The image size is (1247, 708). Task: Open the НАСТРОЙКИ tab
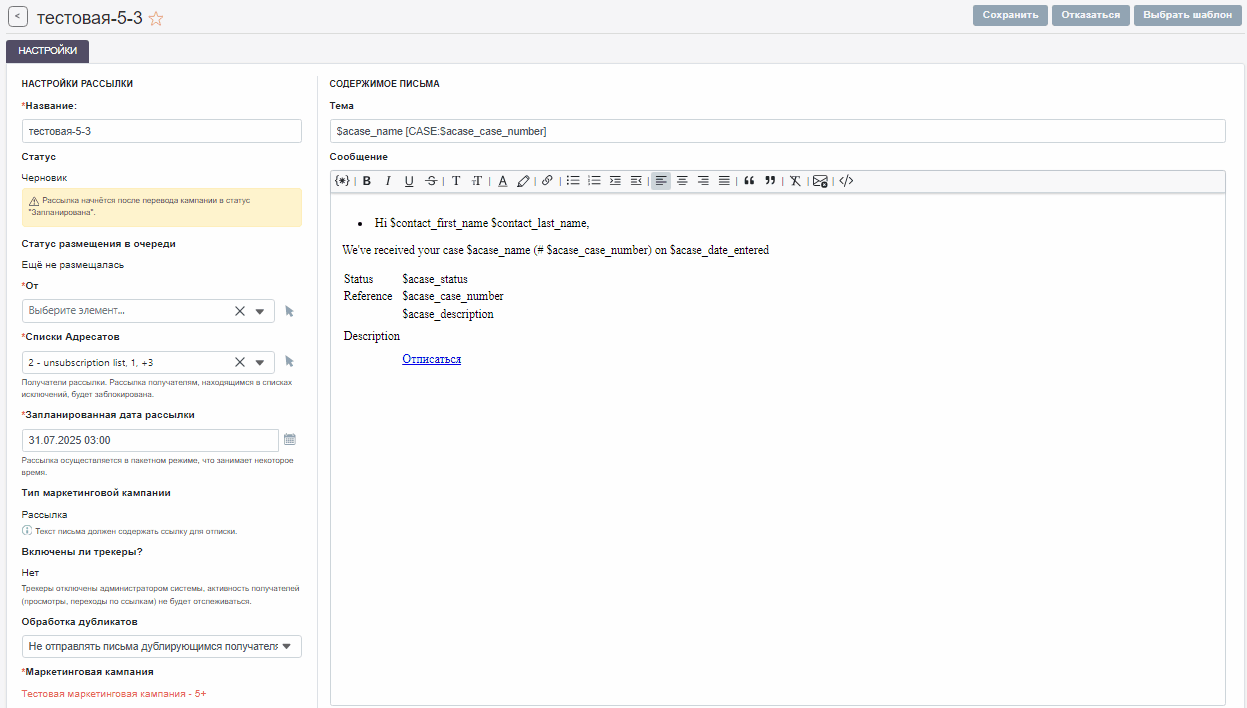(x=48, y=51)
